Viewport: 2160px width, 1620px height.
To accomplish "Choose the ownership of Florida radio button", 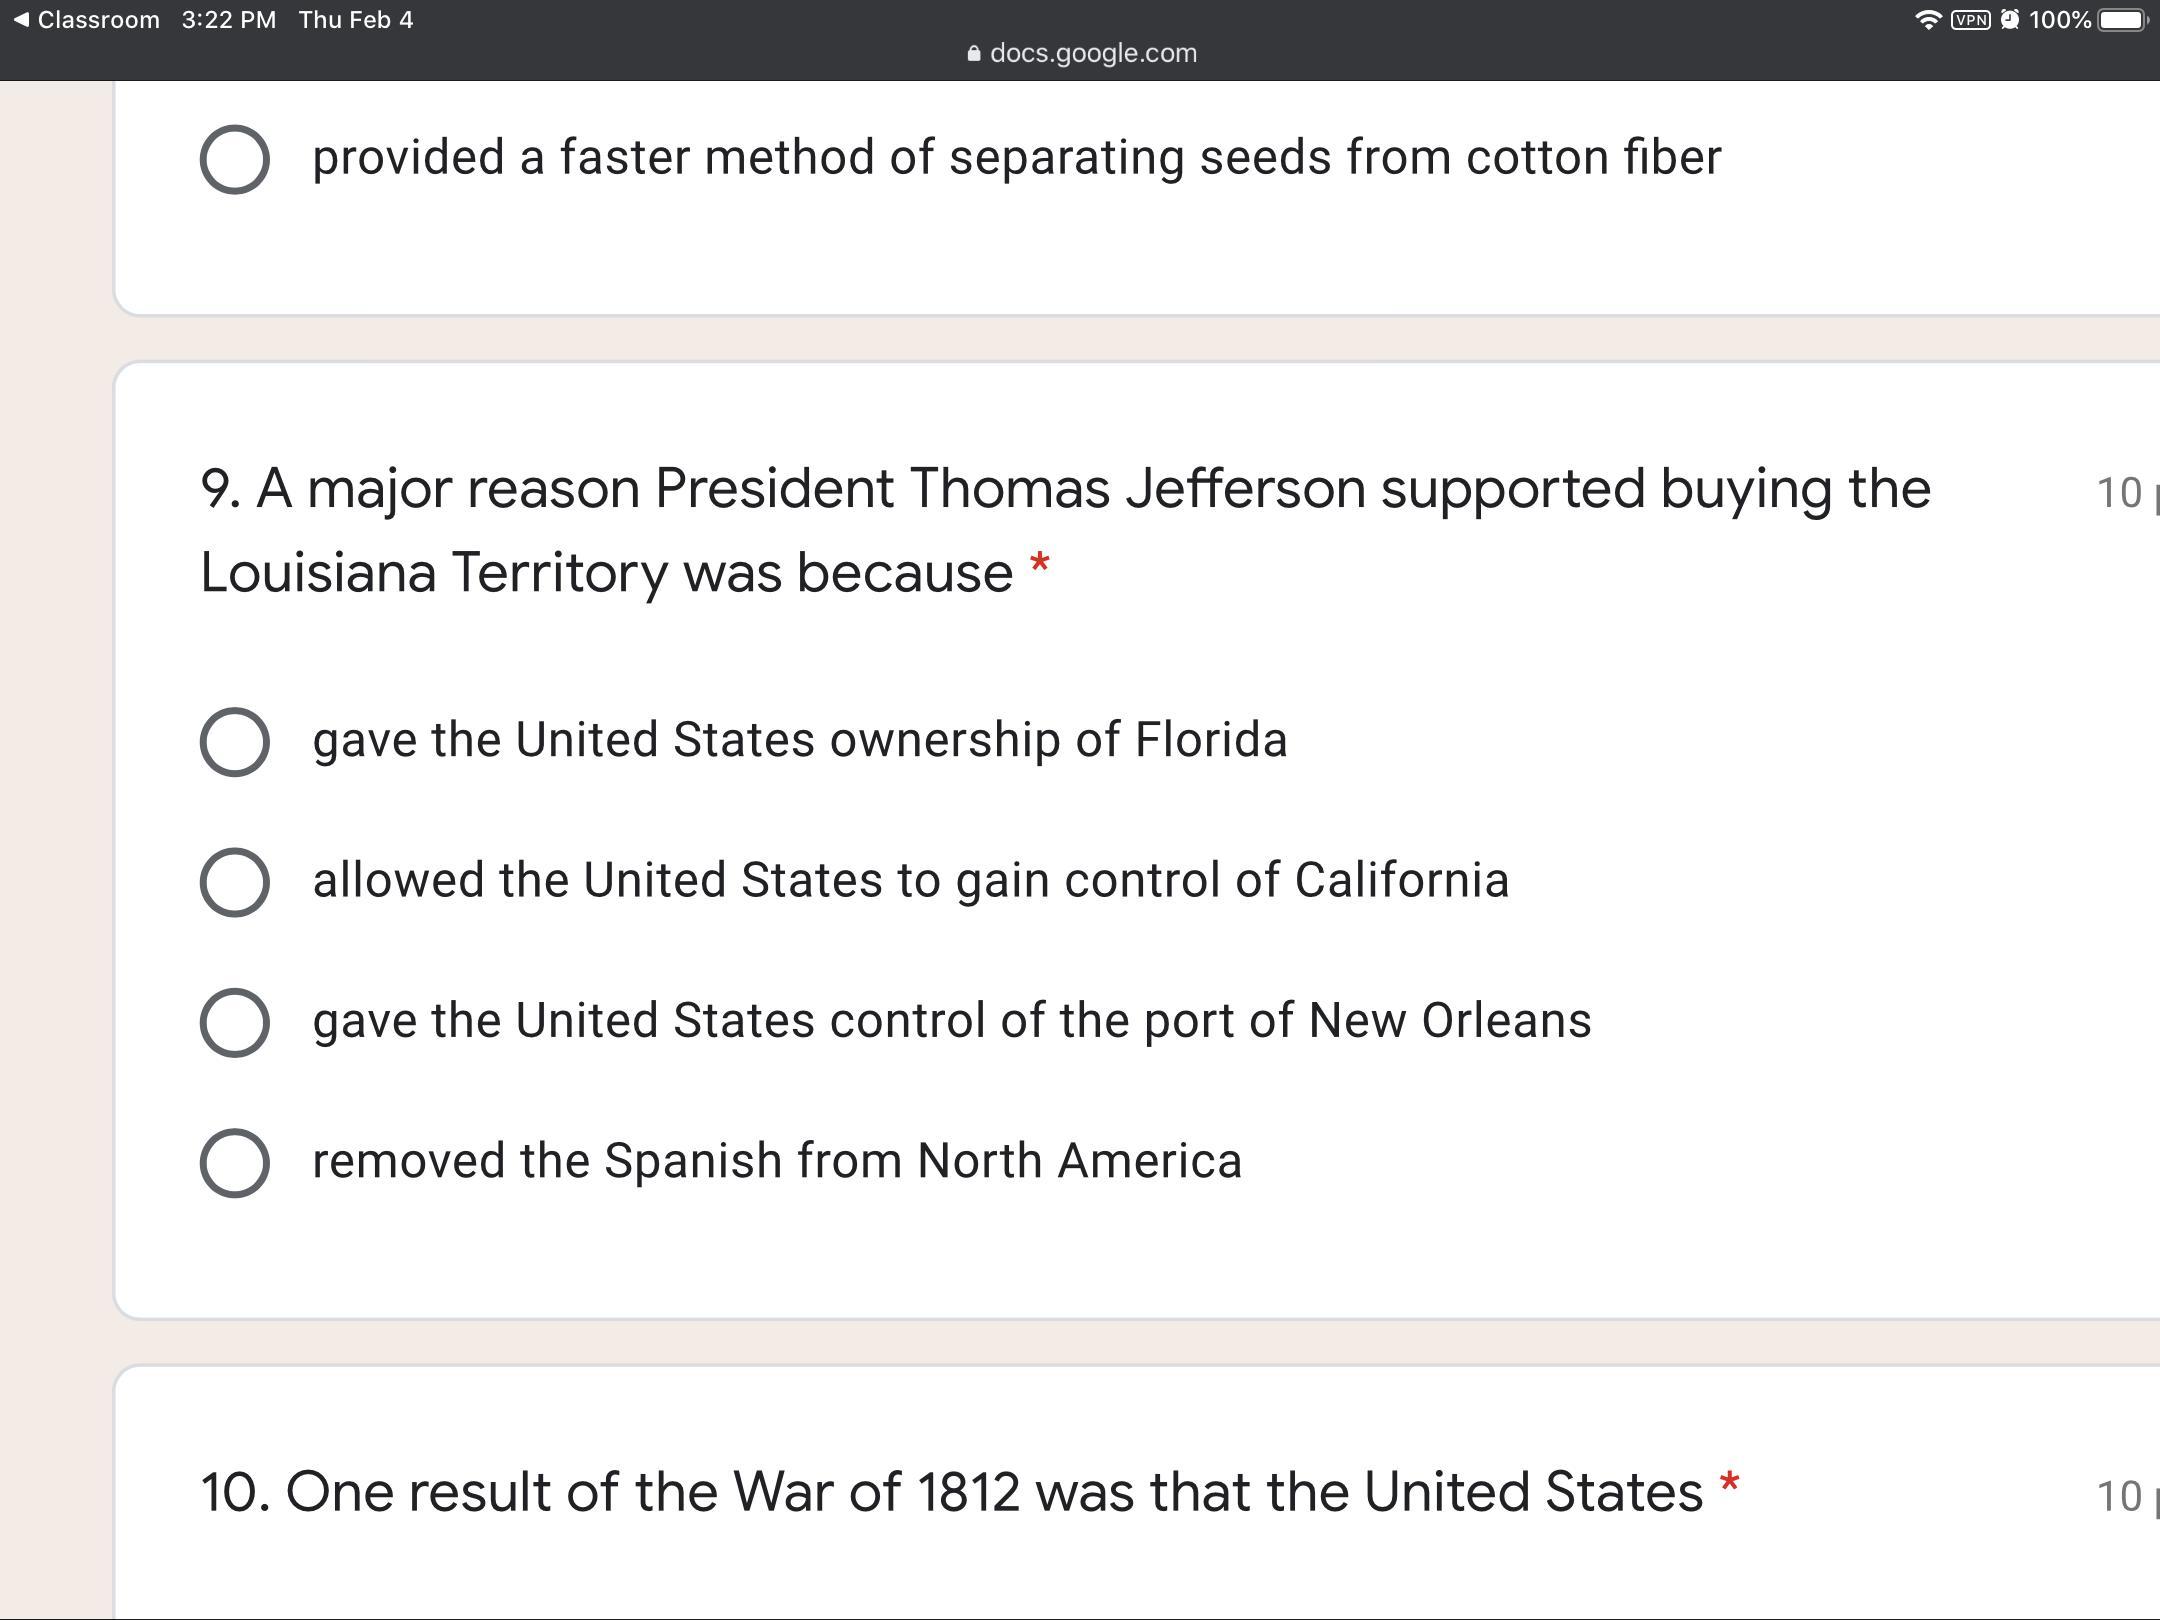I will pyautogui.click(x=234, y=742).
